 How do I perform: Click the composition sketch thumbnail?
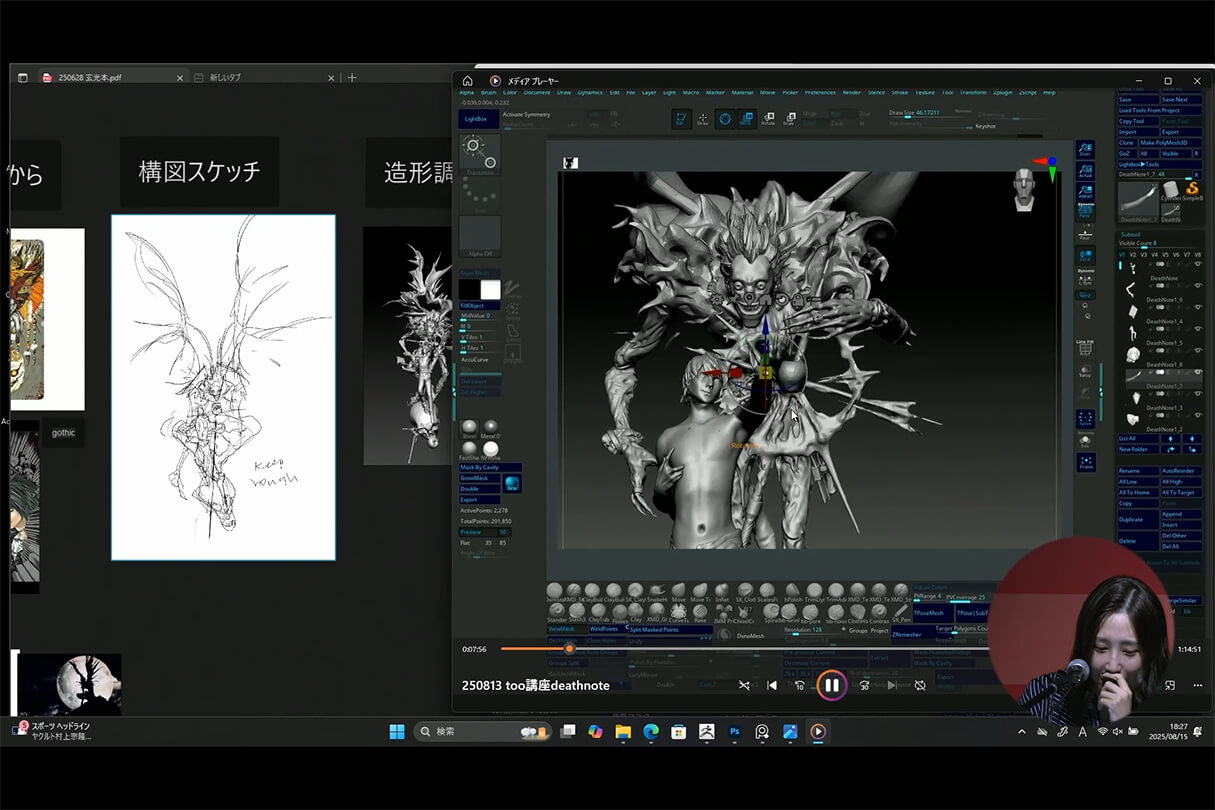223,387
